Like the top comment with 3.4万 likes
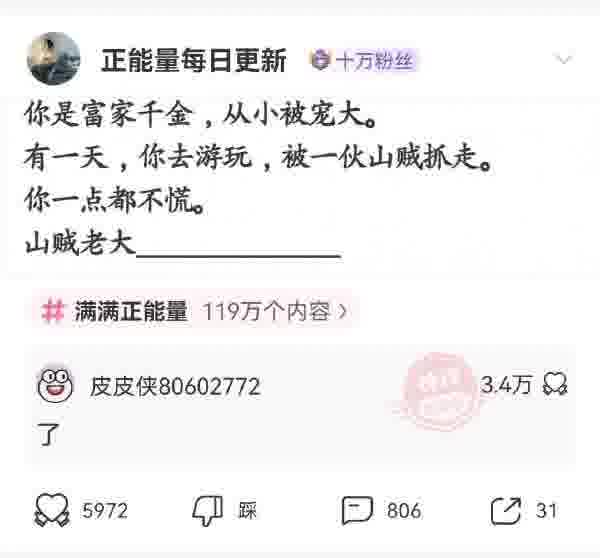Screen dimensions: 600x558 coord(555,384)
